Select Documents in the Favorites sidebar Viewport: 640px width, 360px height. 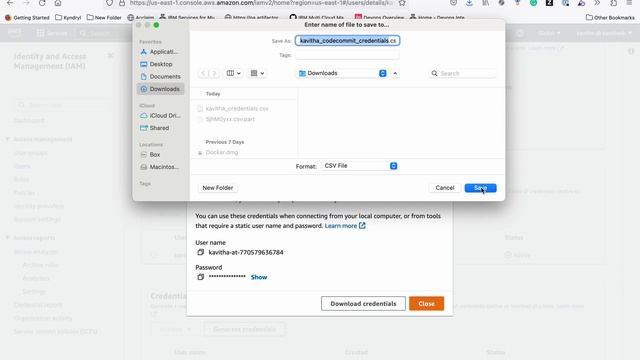160,76
